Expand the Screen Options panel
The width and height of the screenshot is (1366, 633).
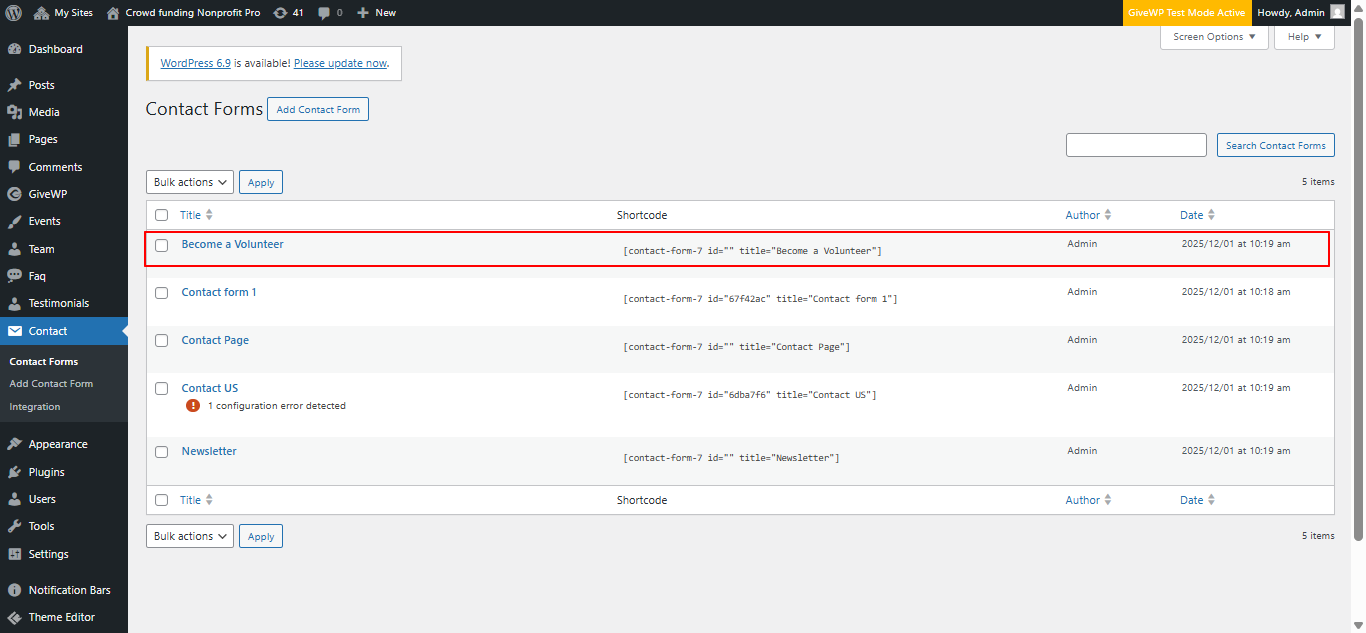[1214, 37]
